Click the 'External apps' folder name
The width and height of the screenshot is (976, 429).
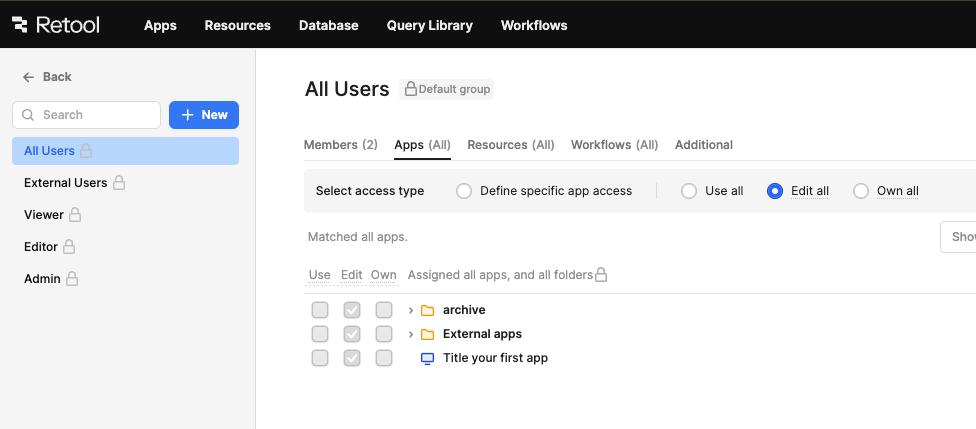coord(482,334)
